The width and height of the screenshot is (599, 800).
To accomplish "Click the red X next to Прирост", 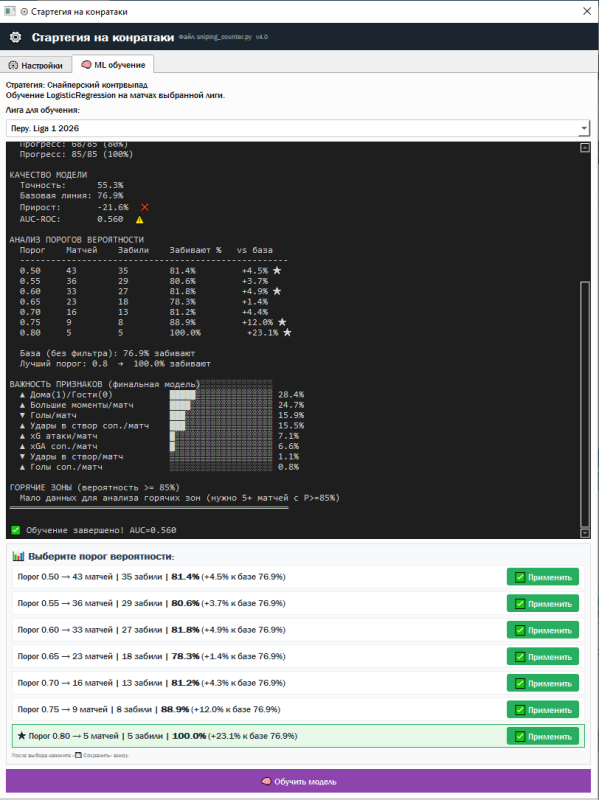I will (144, 207).
